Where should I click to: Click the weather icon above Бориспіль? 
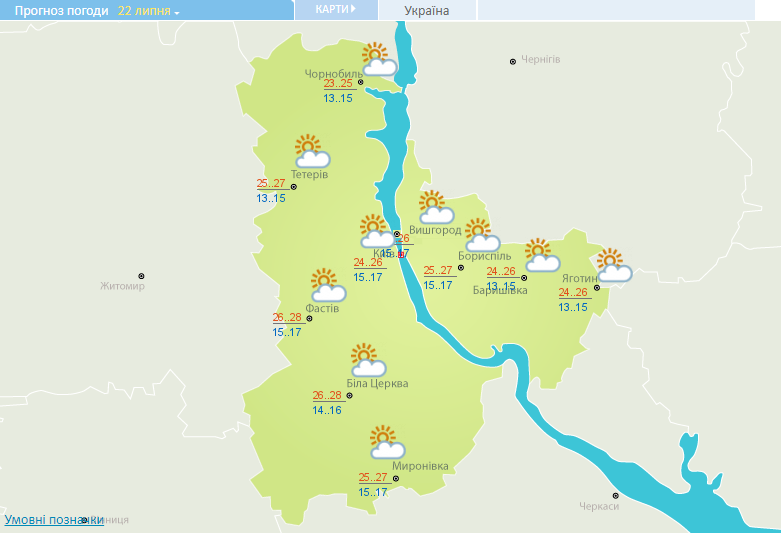pos(481,235)
